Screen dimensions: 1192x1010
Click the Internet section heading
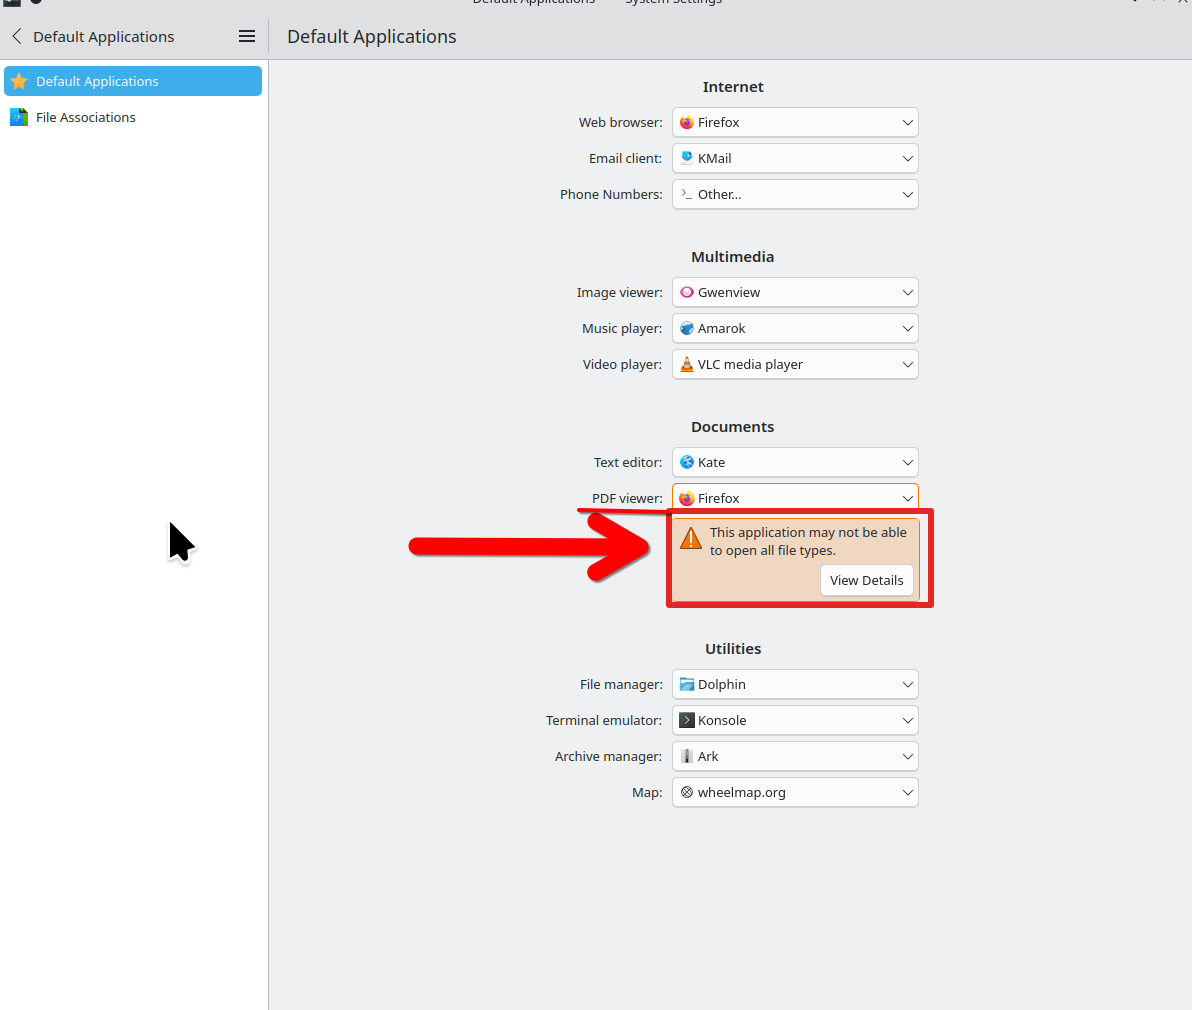coord(733,87)
